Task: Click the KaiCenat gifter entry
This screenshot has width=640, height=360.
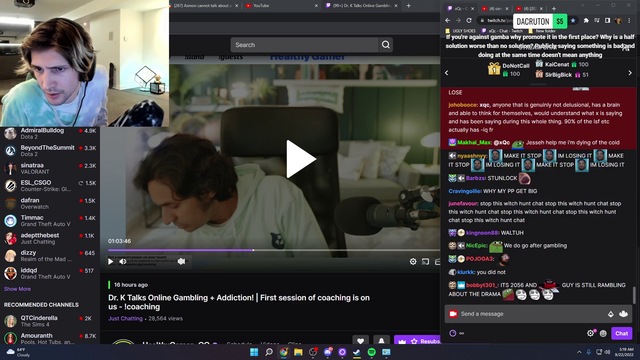Action: click(x=562, y=64)
